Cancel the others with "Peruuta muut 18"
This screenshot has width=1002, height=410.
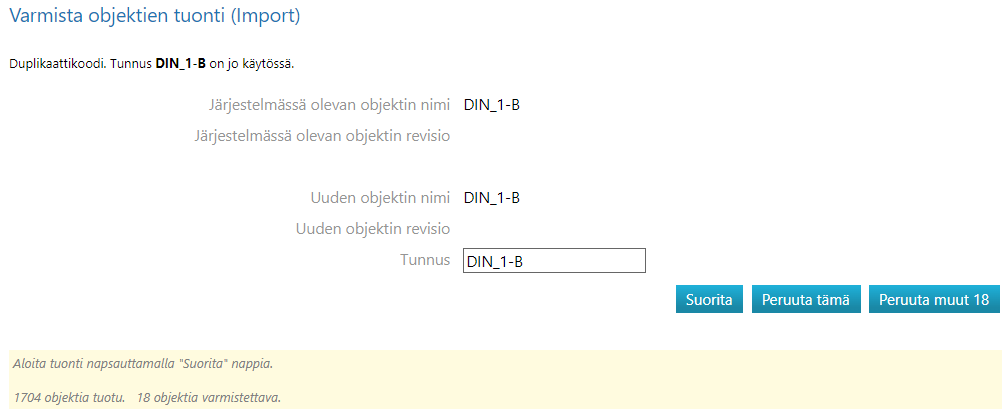click(x=934, y=299)
